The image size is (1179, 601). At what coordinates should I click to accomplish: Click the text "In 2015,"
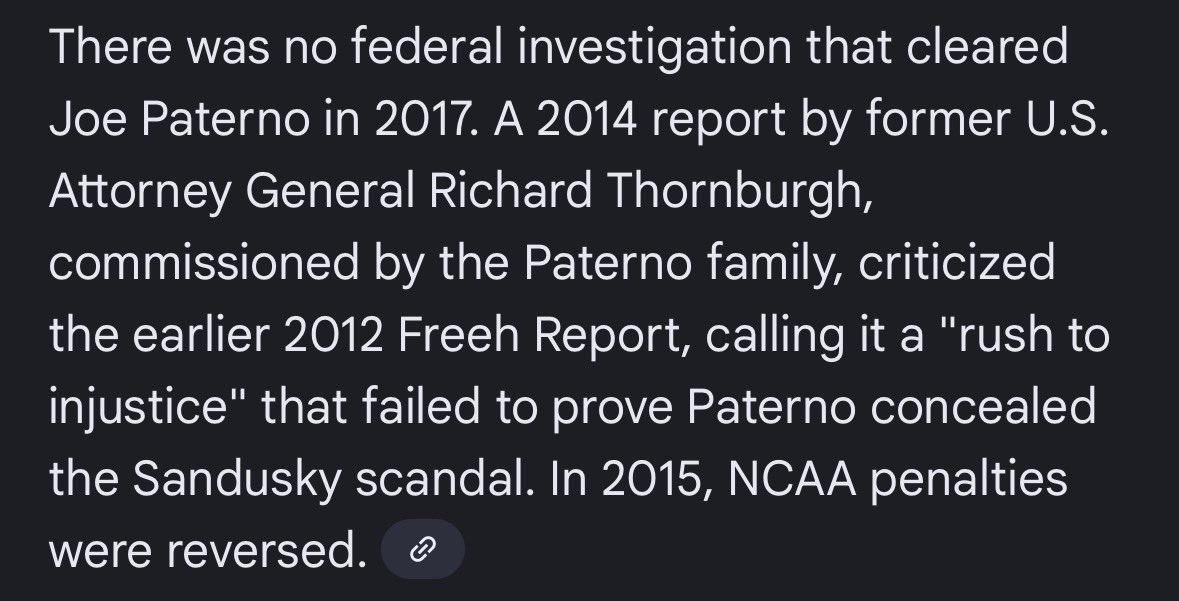click(632, 478)
